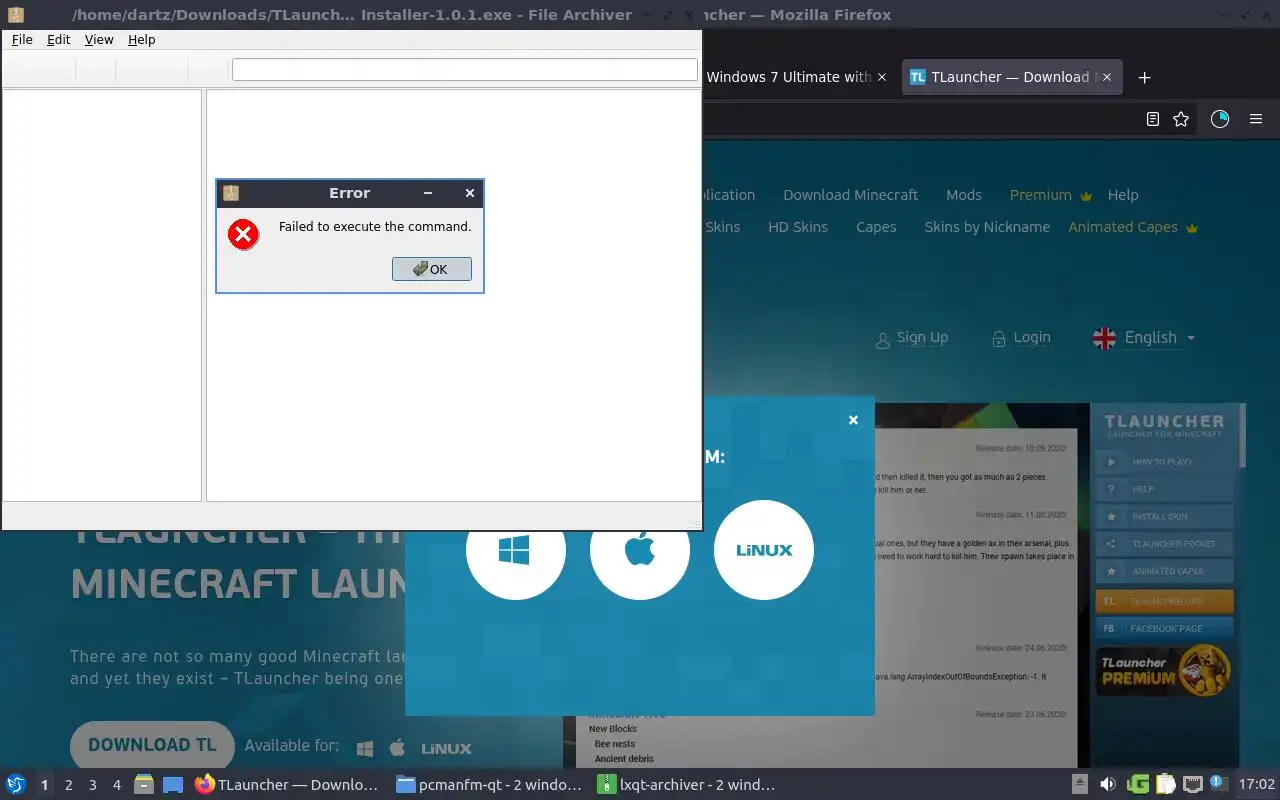
Task: Click FACEBOOK PAGE in launcher sidebar
Action: tap(1165, 629)
